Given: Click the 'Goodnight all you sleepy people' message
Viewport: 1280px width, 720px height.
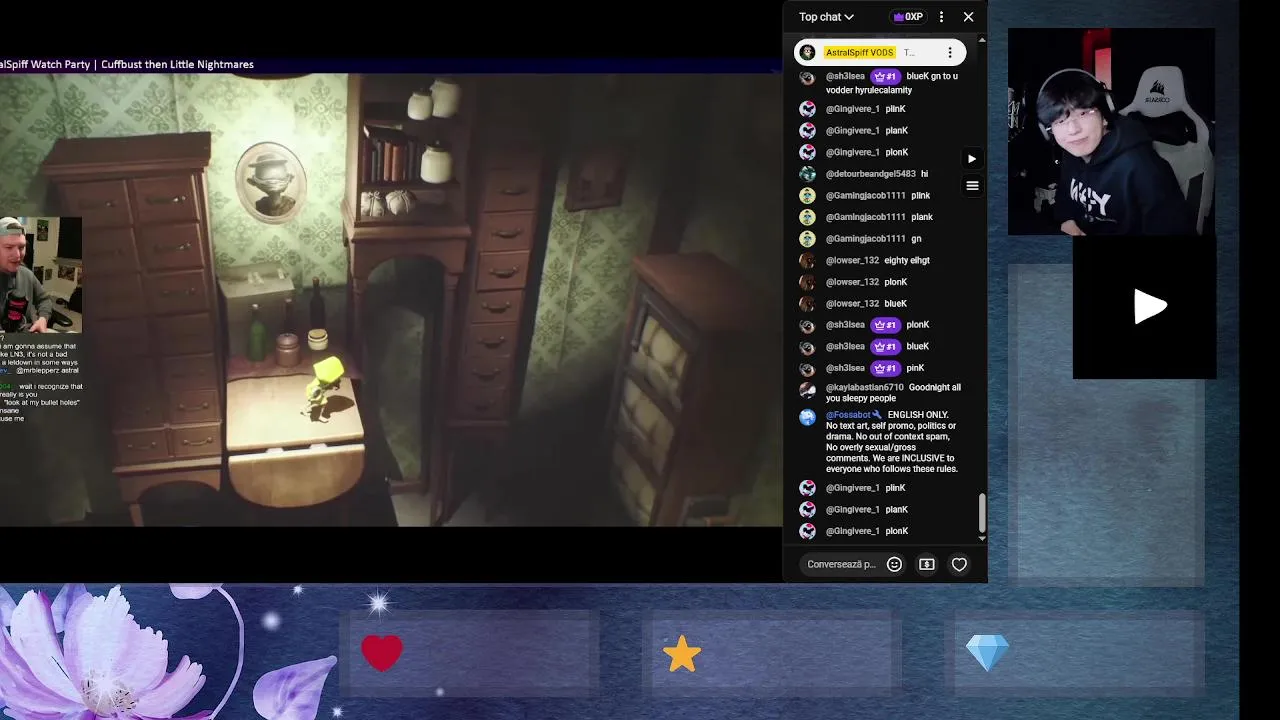Looking at the screenshot, I should (893, 393).
